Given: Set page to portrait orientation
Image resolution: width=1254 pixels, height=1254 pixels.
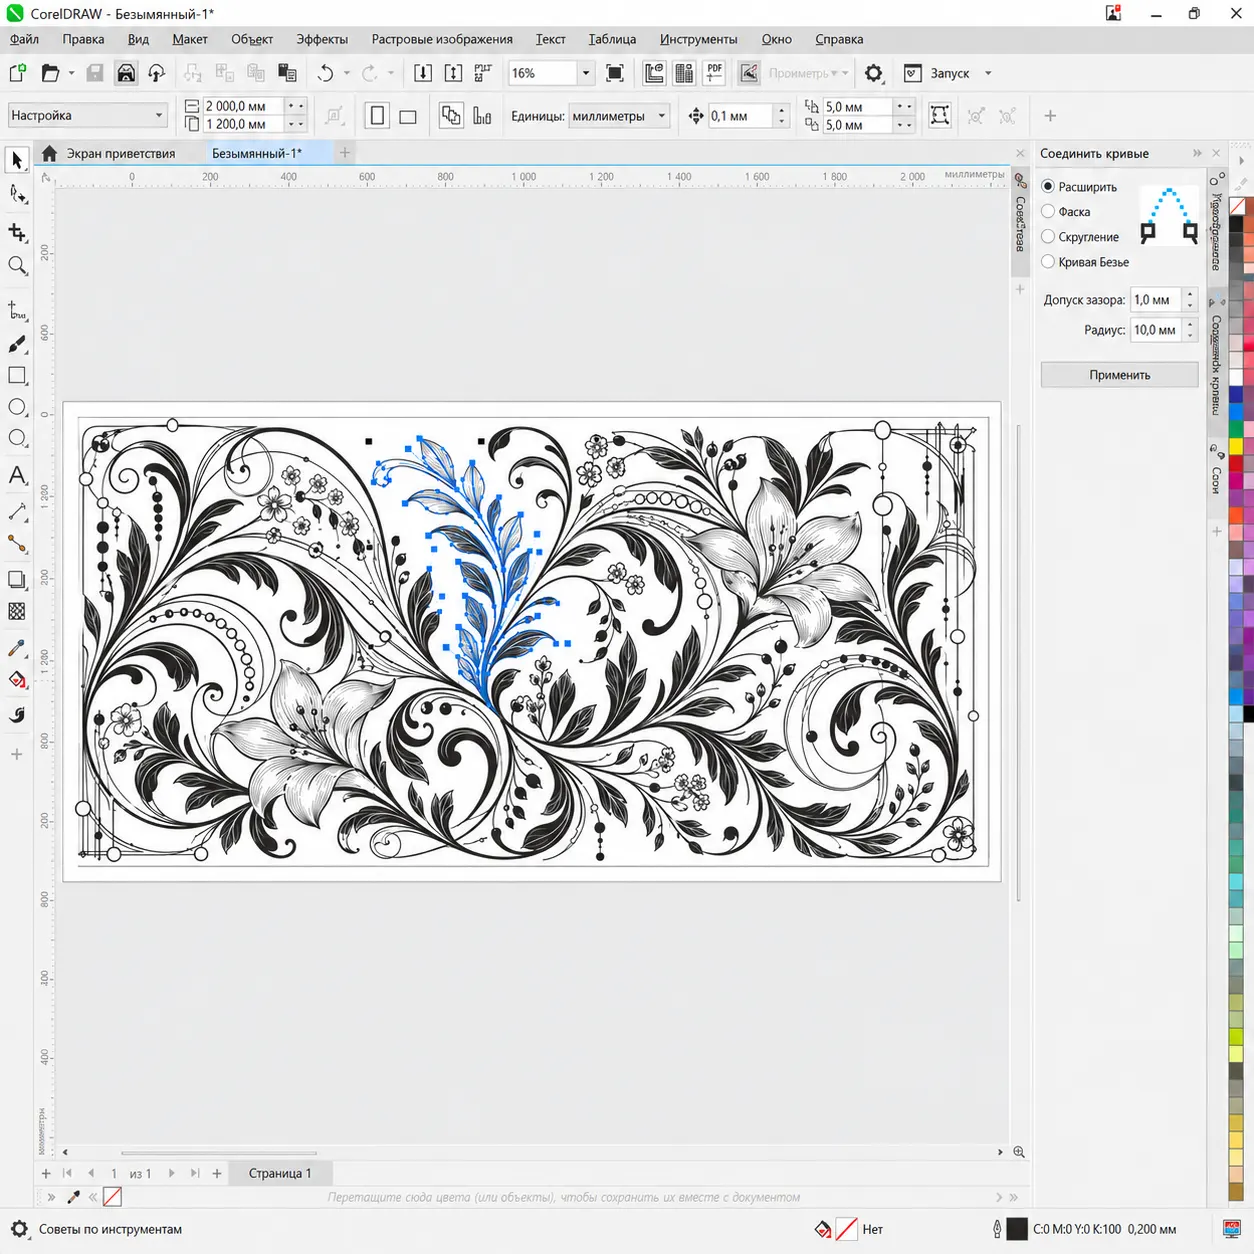Looking at the screenshot, I should click(x=377, y=116).
